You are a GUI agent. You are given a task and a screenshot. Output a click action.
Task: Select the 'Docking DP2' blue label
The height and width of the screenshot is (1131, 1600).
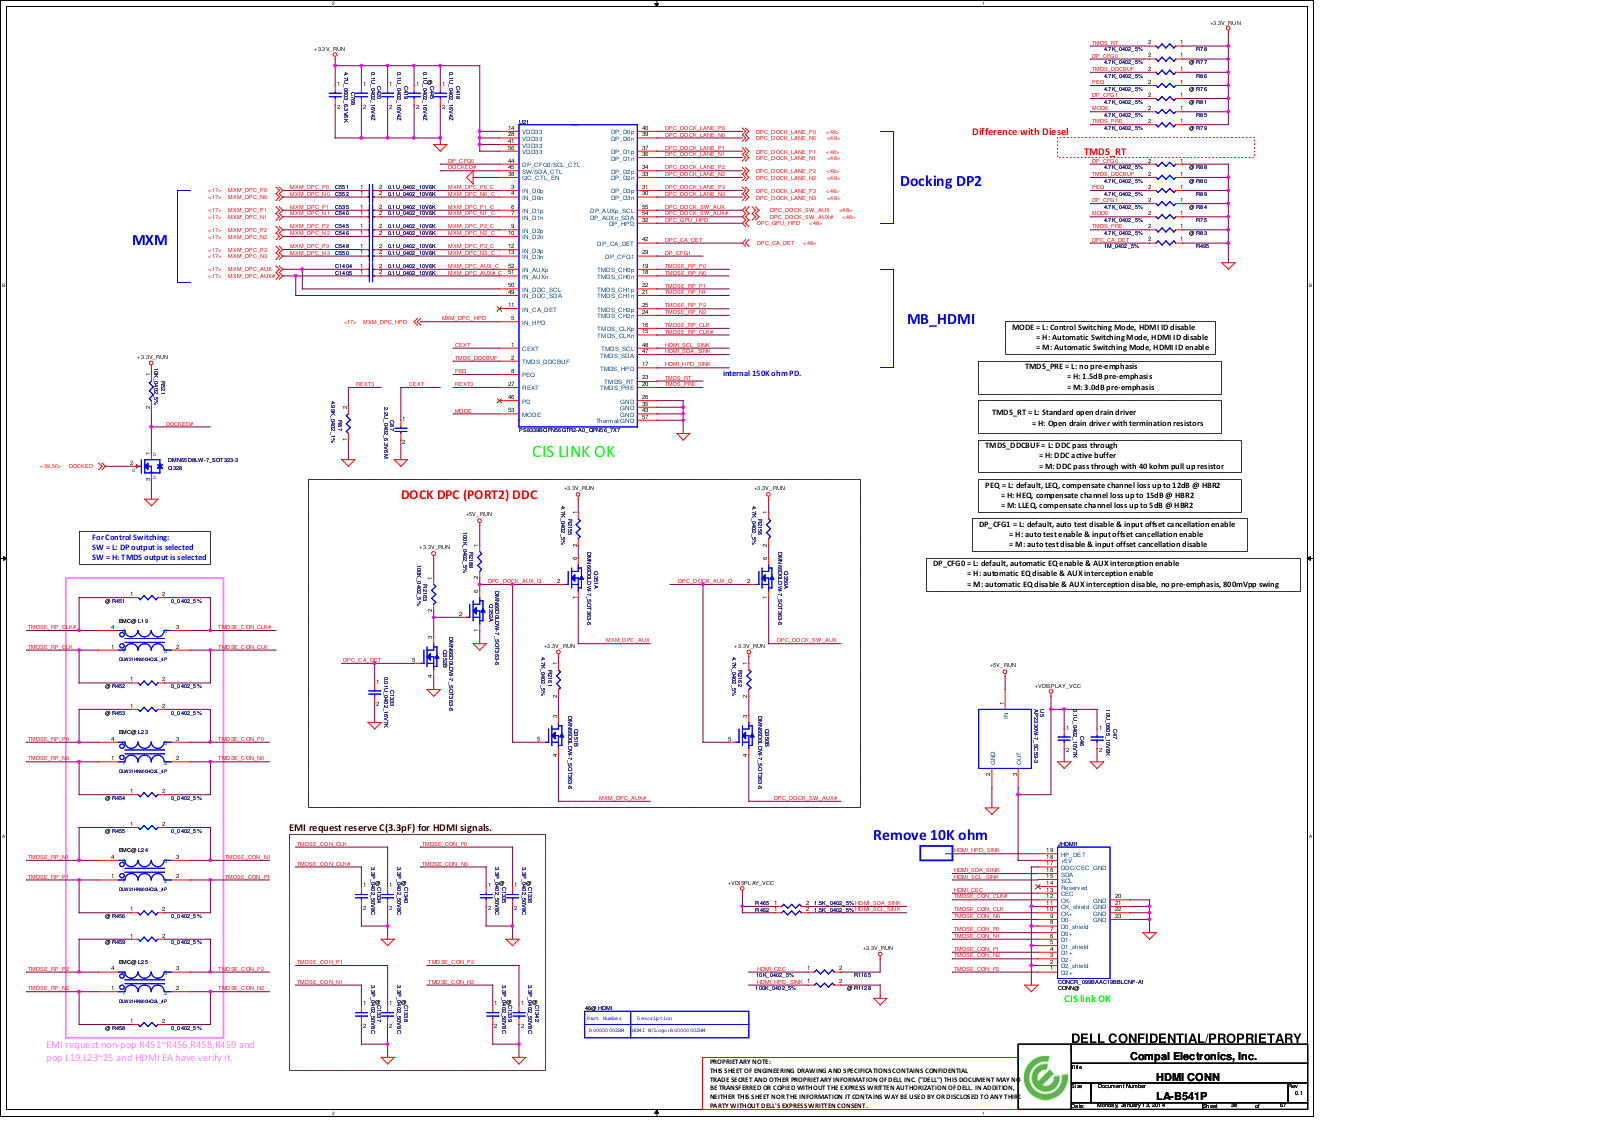click(x=940, y=181)
